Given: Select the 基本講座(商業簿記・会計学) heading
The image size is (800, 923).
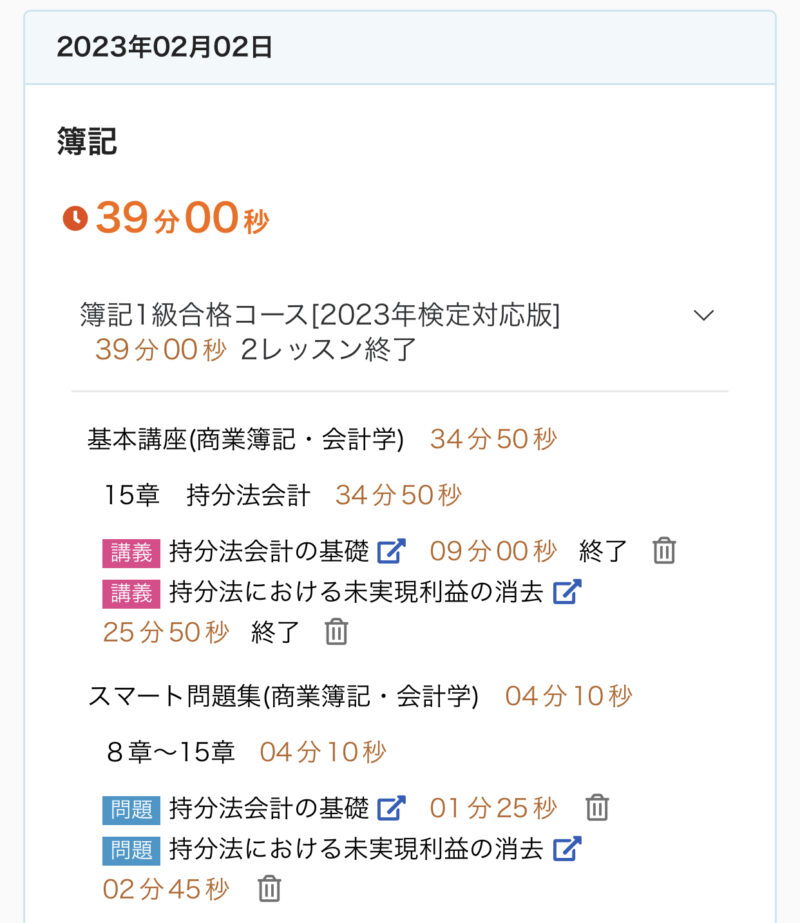Looking at the screenshot, I should click(x=245, y=439).
